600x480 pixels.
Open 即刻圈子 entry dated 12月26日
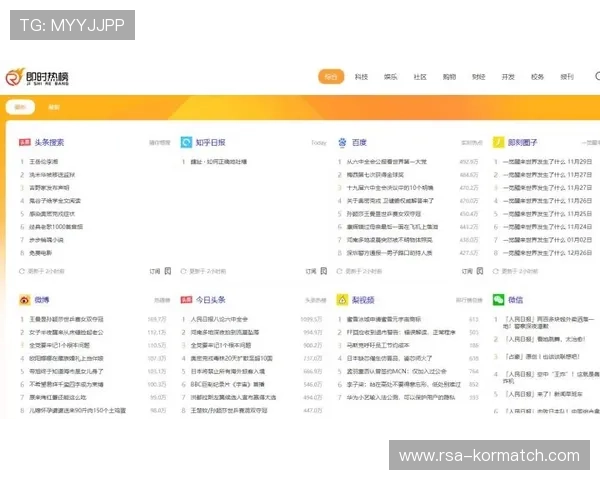pyautogui.click(x=548, y=253)
